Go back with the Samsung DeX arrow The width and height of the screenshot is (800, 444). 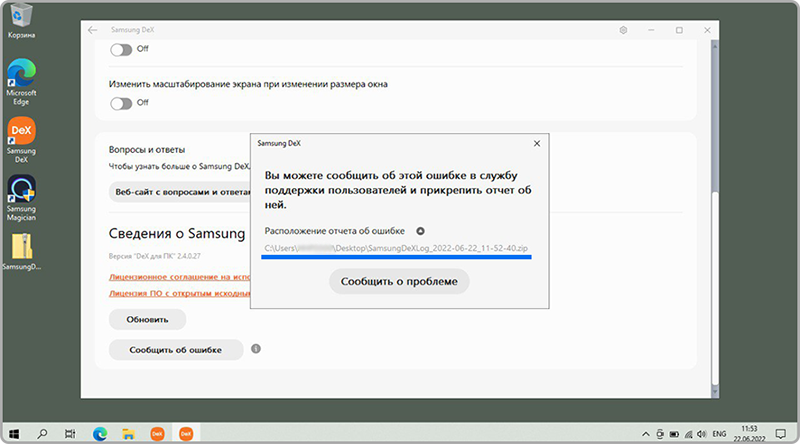click(x=92, y=30)
